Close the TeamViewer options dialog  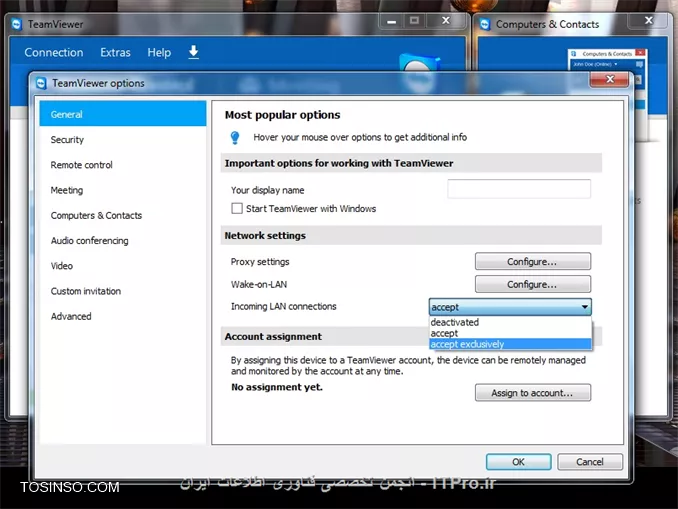pyautogui.click(x=610, y=79)
